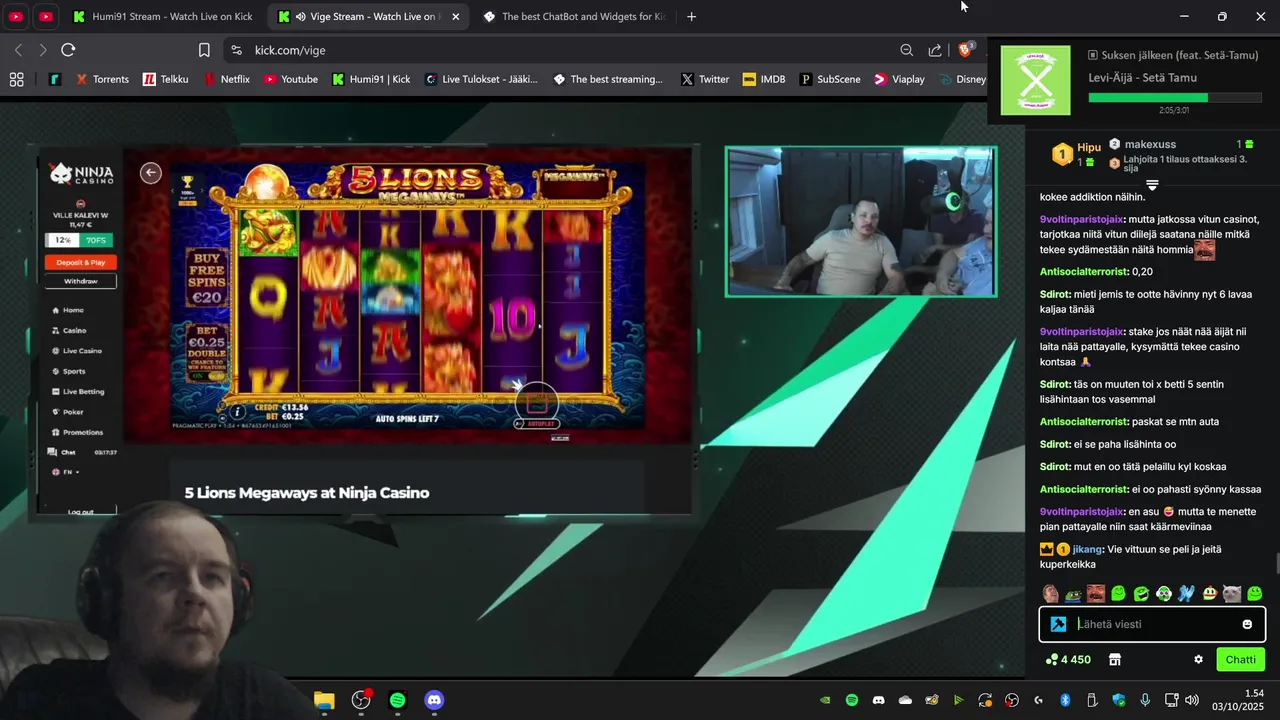Click Deposit & Play in Ninja Casino
The width and height of the screenshot is (1280, 720).
point(81,262)
